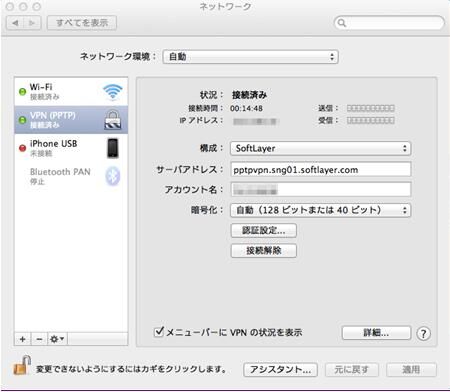This screenshot has width=450, height=392.
Task: Click the forward navigation arrow
Action: pyautogui.click(x=32, y=23)
